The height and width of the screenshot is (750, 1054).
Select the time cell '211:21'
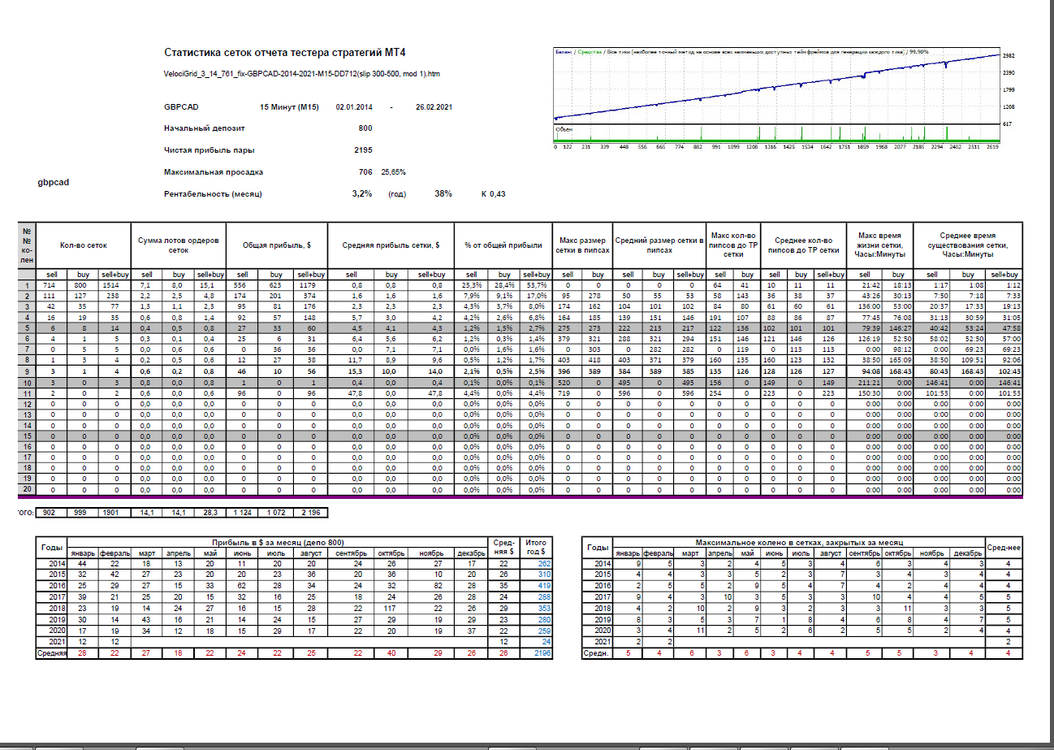864,382
